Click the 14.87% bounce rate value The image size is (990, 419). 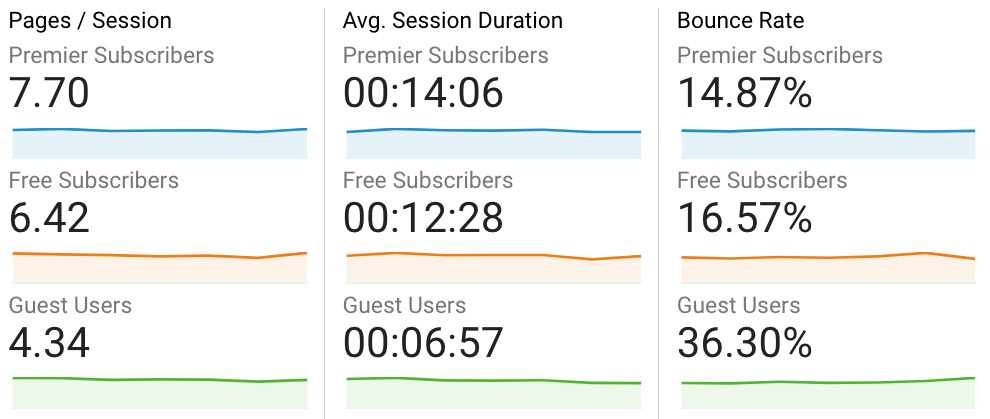pos(745,93)
